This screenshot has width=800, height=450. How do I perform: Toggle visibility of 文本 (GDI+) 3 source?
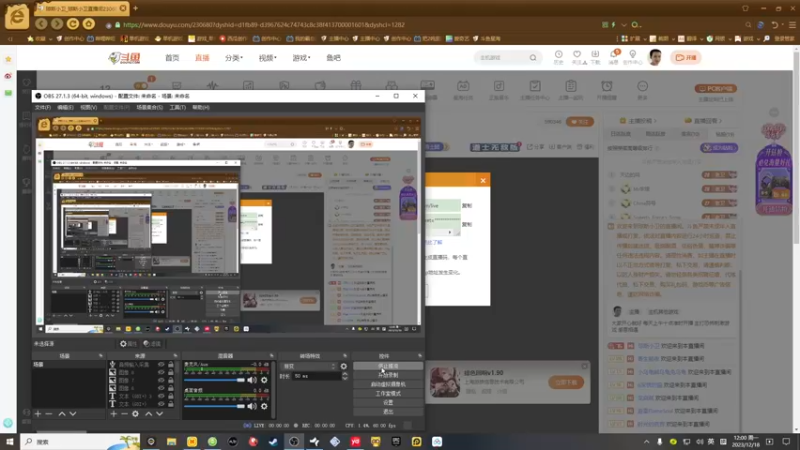(x=161, y=396)
